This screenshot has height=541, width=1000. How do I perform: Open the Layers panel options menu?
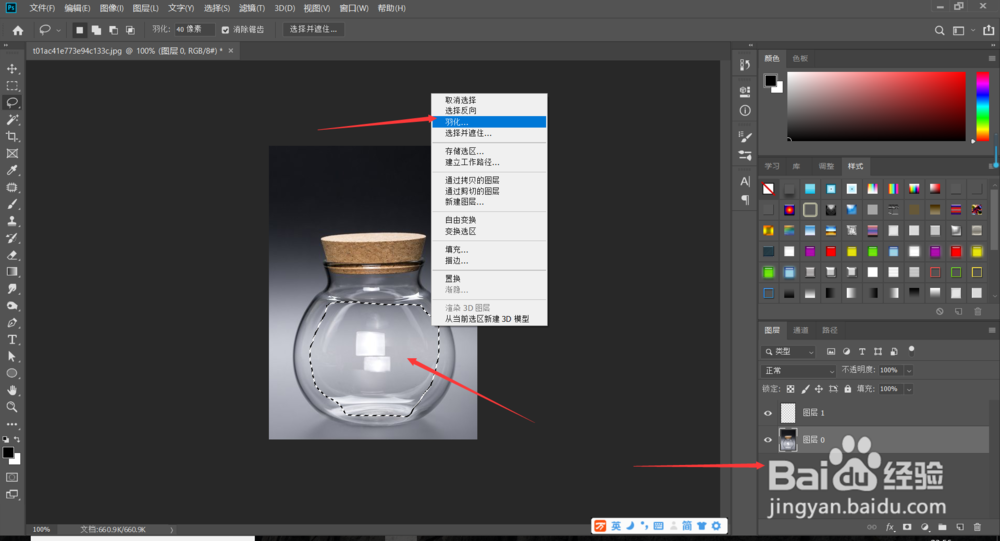[992, 330]
